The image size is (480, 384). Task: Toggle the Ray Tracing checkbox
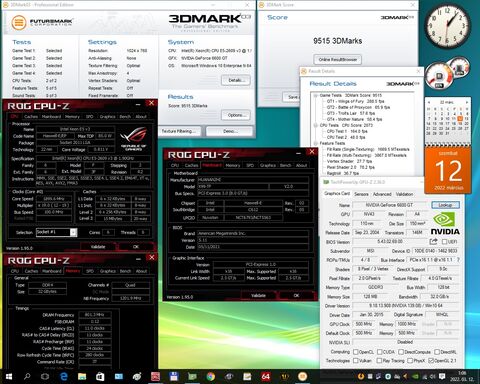(x=379, y=361)
